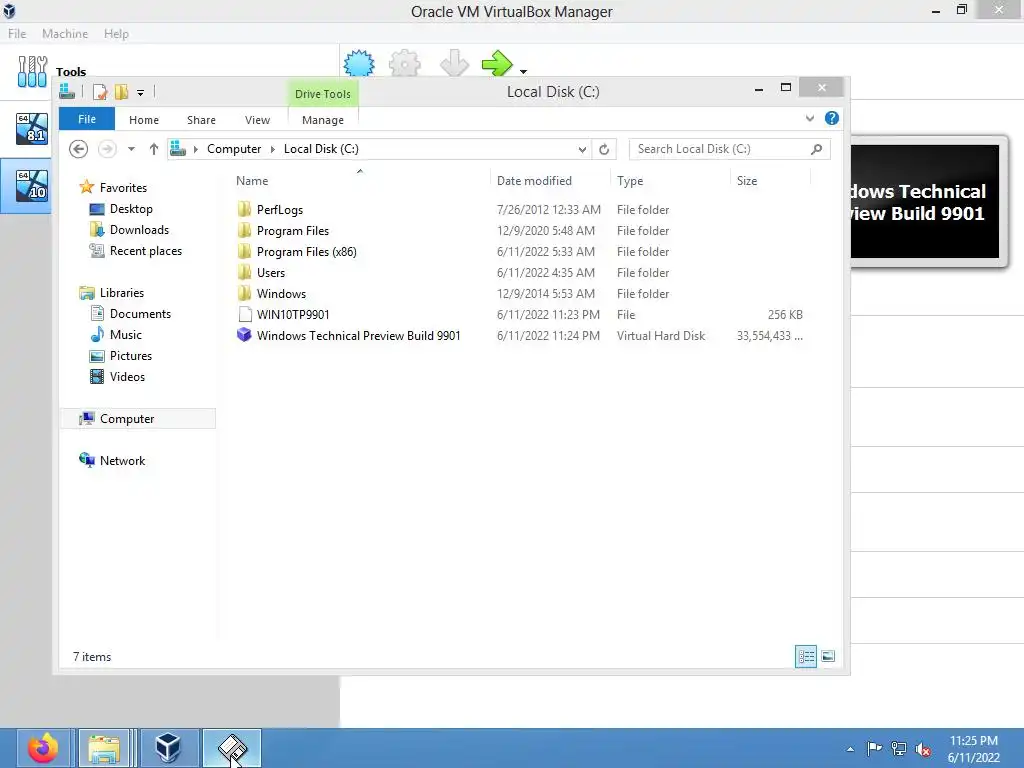
Task: Open the Customize Quick Access Toolbar dropdown
Action: click(x=140, y=93)
